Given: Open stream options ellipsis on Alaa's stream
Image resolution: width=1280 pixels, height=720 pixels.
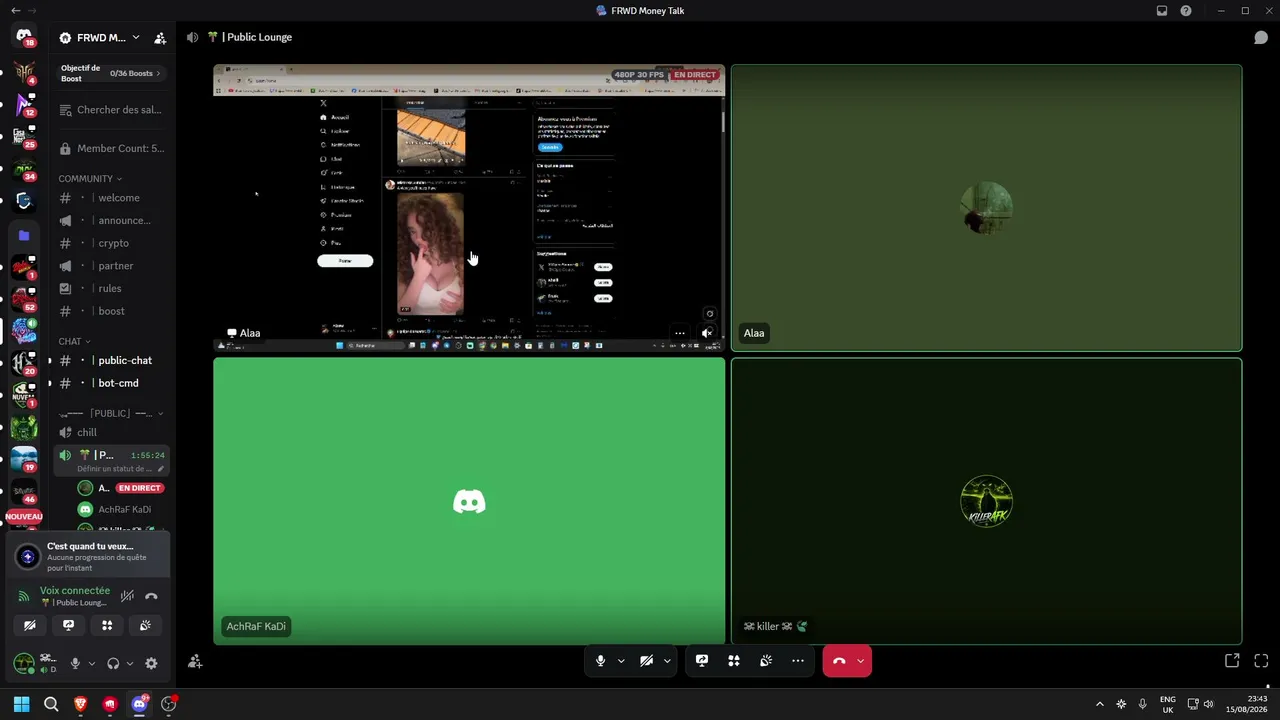Looking at the screenshot, I should point(680,333).
